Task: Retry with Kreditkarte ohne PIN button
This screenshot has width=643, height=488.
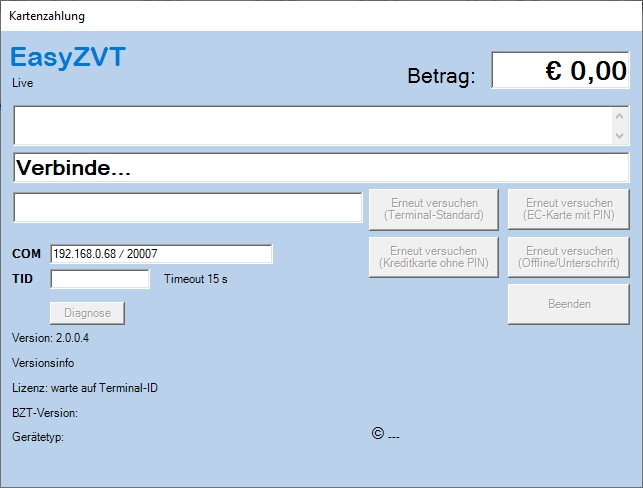Action: pos(433,257)
